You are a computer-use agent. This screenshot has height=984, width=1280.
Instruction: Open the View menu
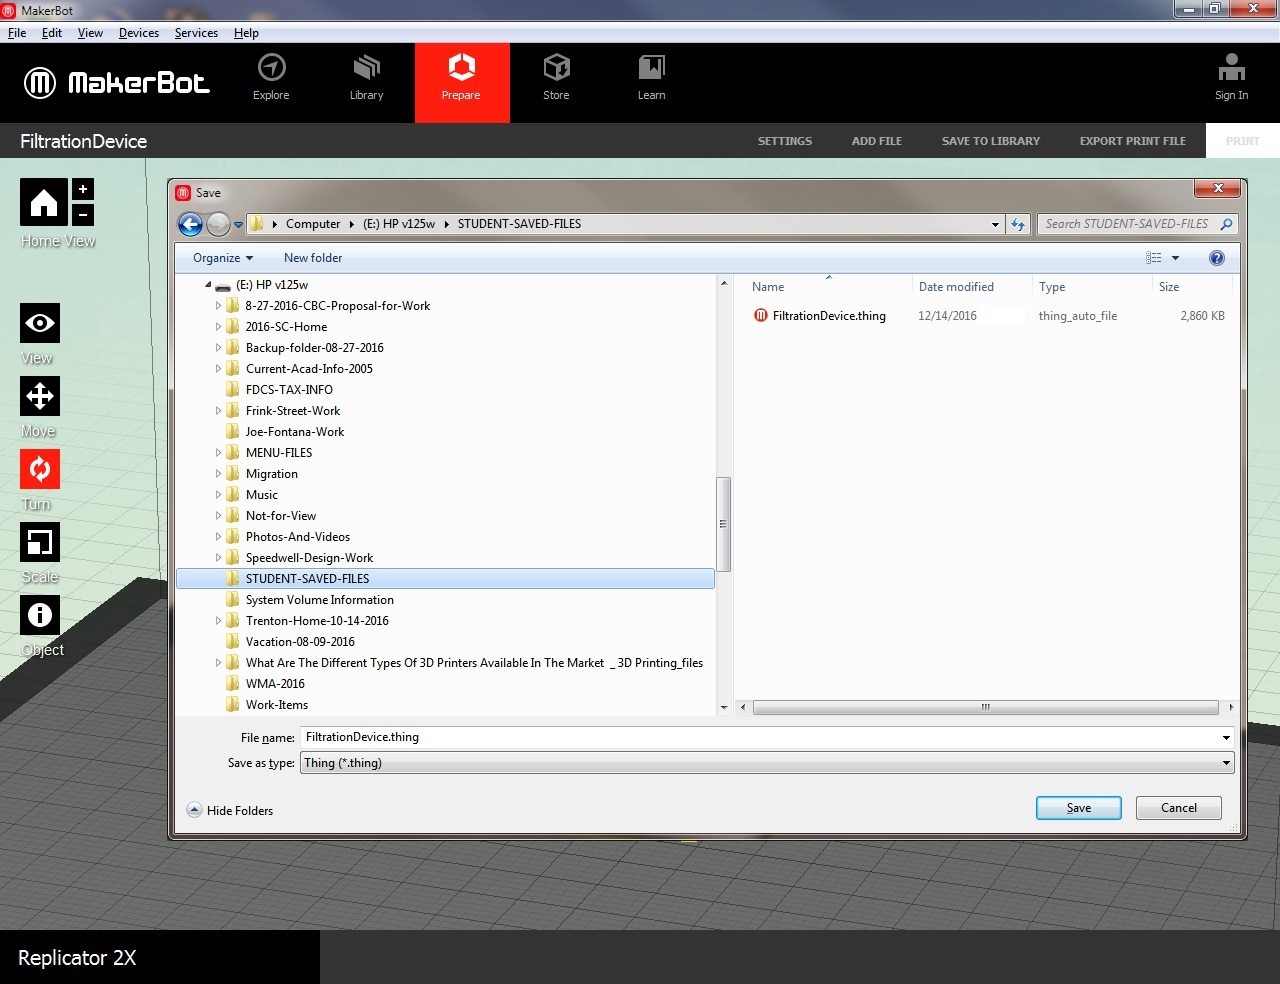point(90,33)
